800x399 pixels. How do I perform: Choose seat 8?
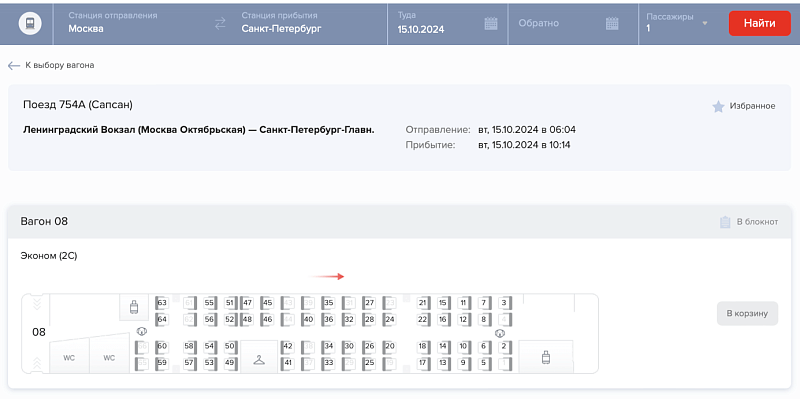(484, 320)
